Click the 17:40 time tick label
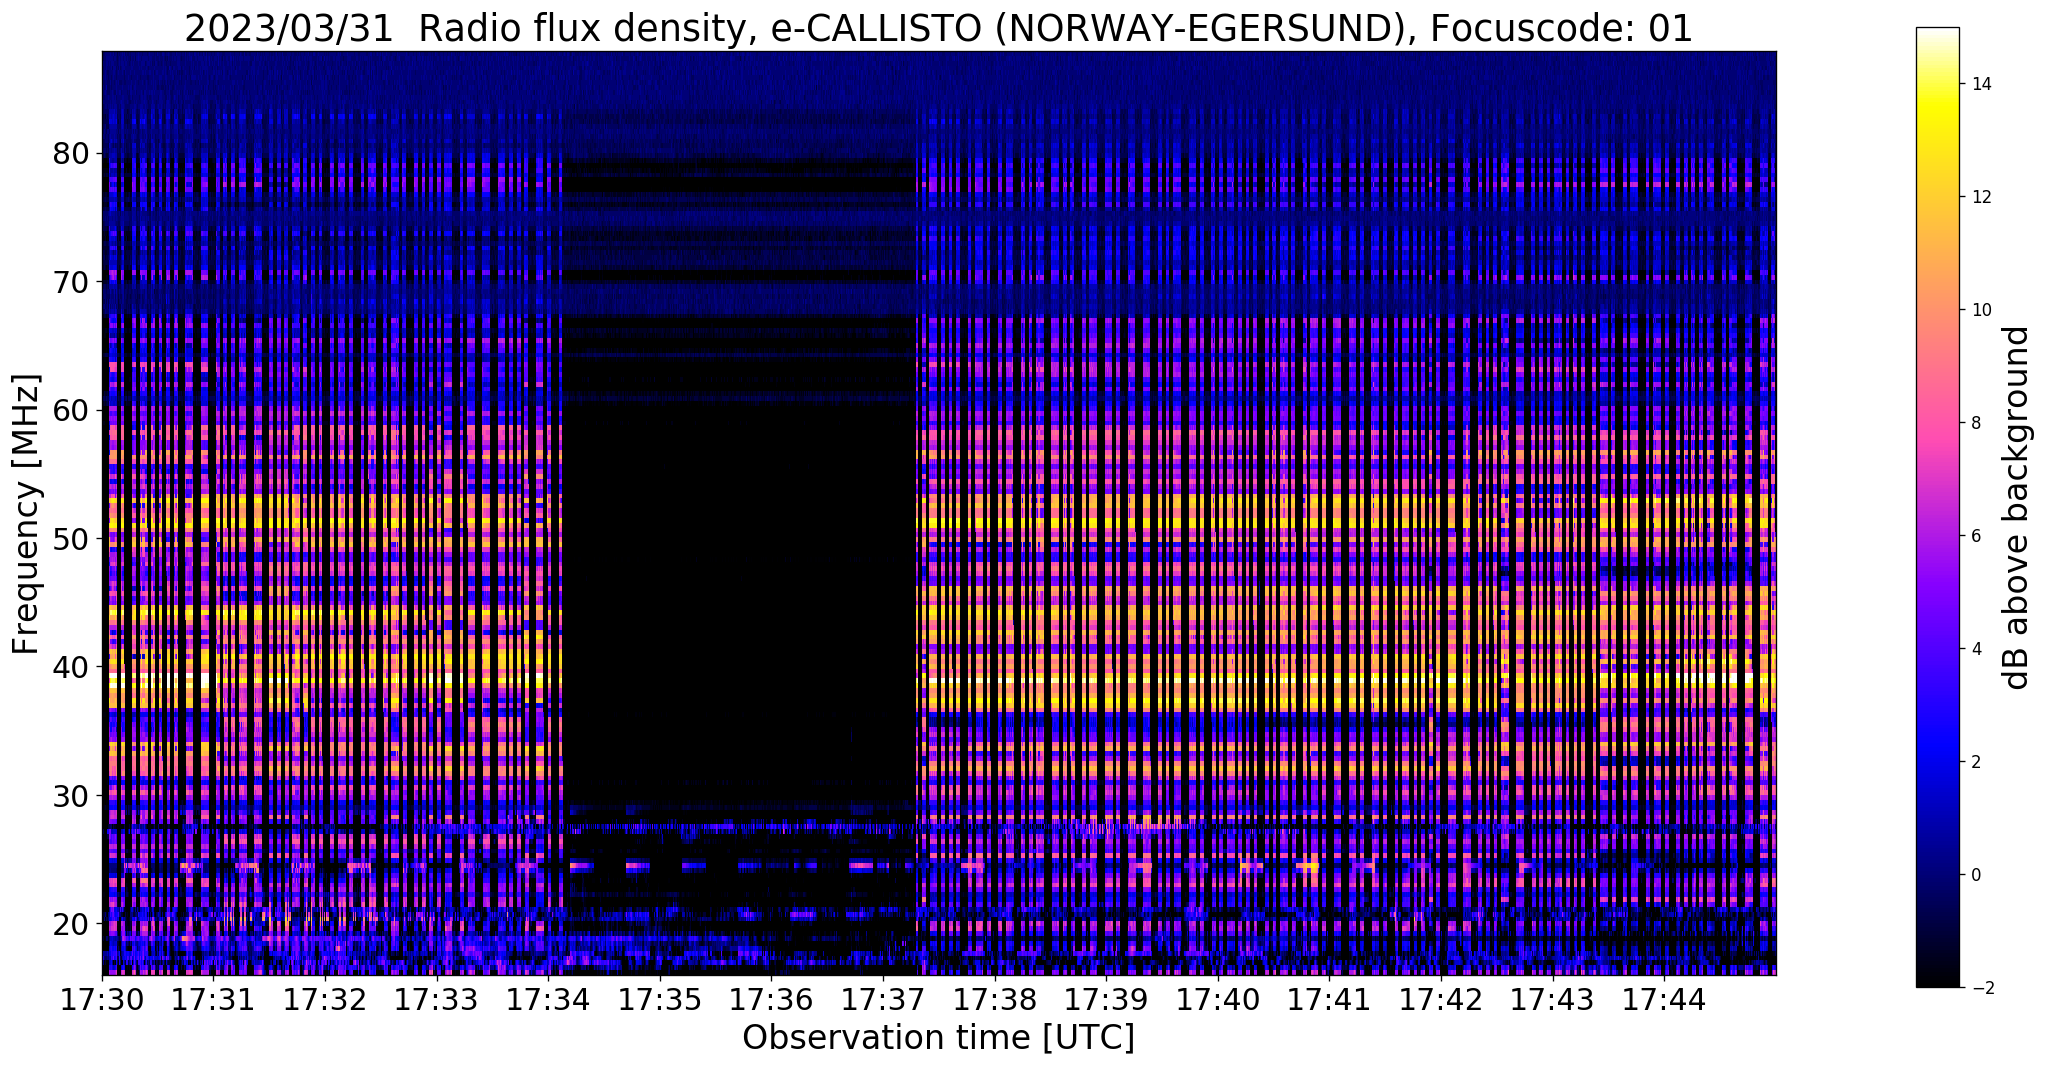Screen dimensions: 2047x1067 coord(1218,999)
